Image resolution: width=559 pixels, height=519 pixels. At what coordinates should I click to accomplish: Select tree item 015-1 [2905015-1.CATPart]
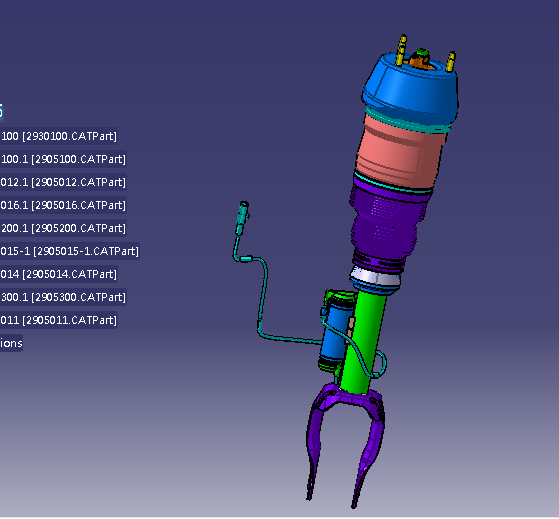click(70, 251)
